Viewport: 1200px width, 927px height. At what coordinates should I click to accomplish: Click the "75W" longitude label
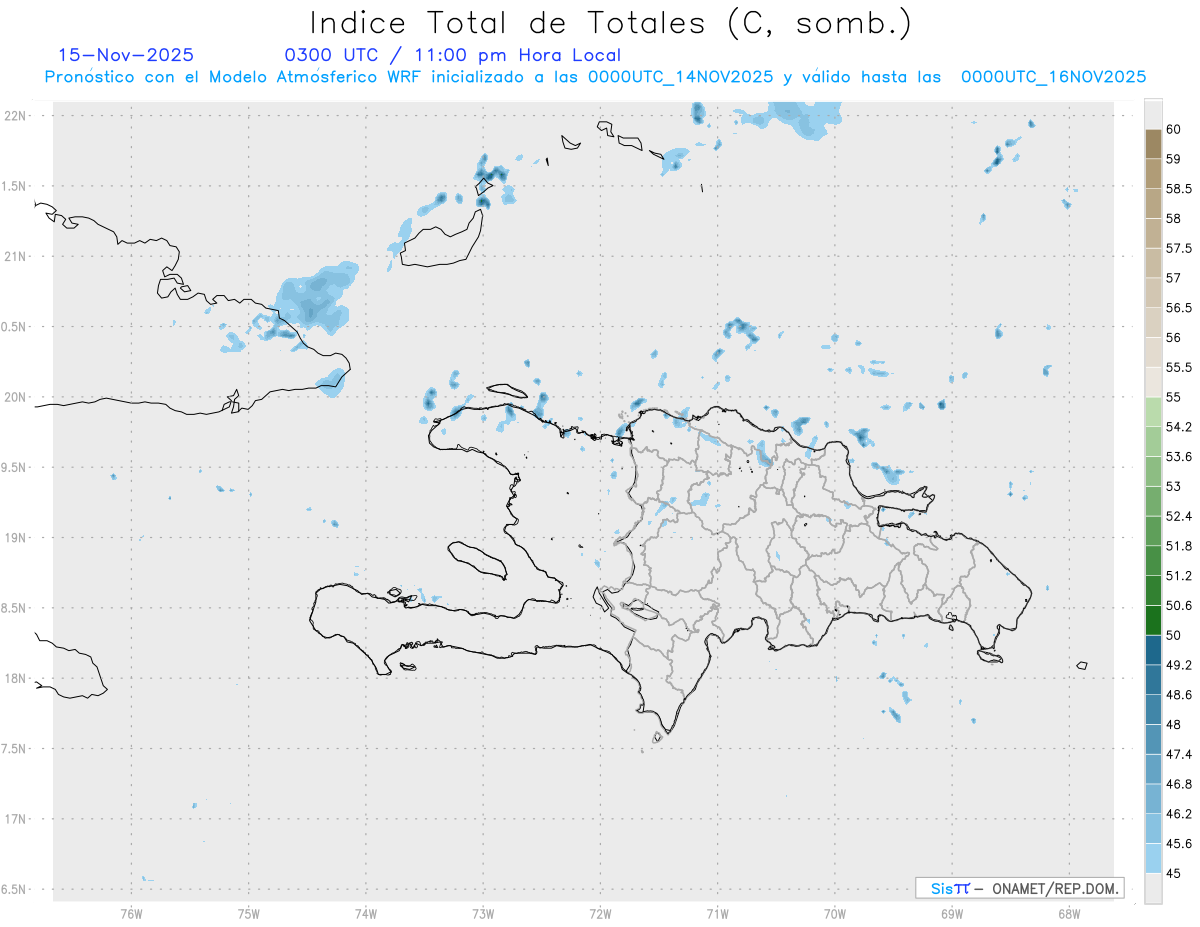pos(249,913)
